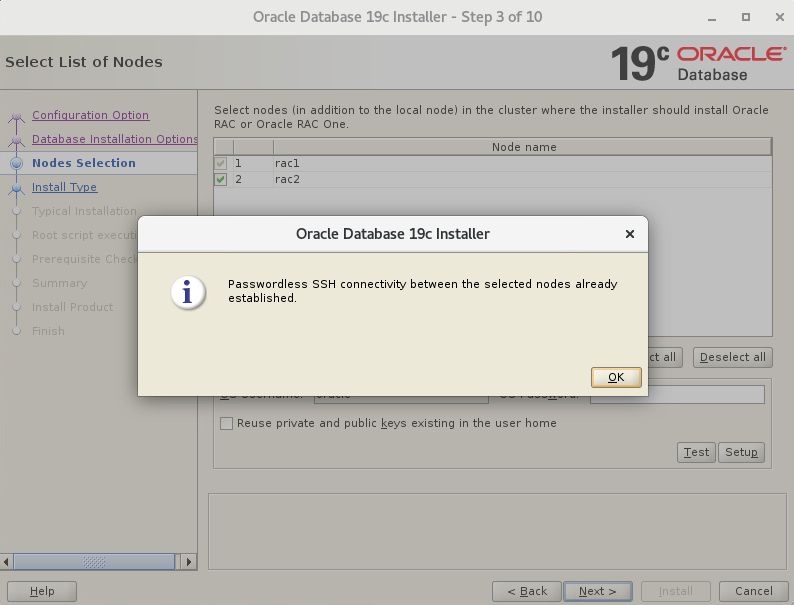
Task: Click the Back button
Action: coord(525,591)
